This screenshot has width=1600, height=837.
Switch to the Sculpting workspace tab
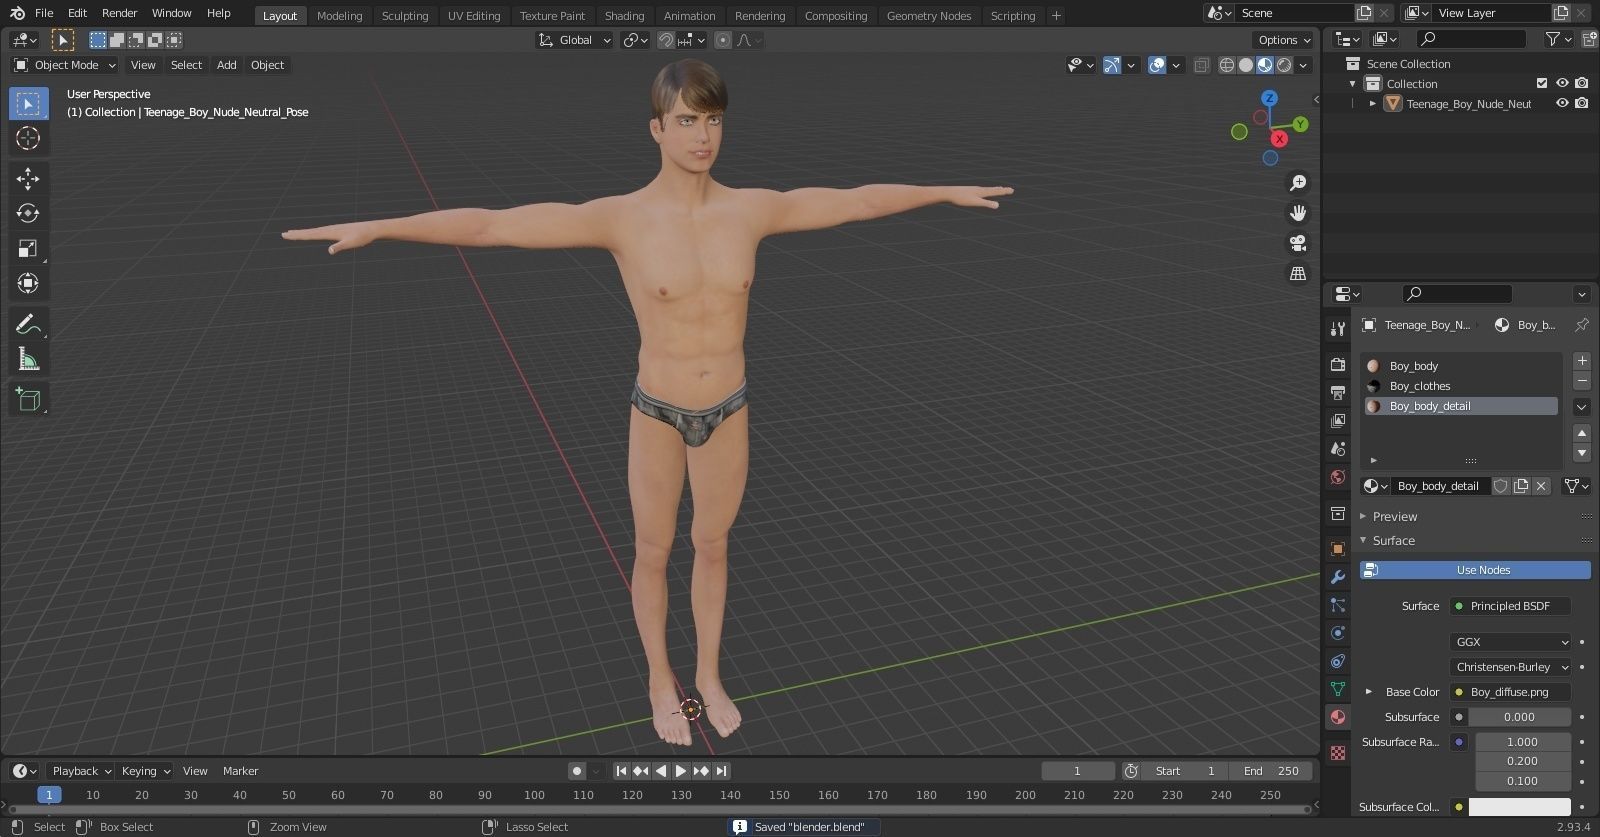coord(405,16)
